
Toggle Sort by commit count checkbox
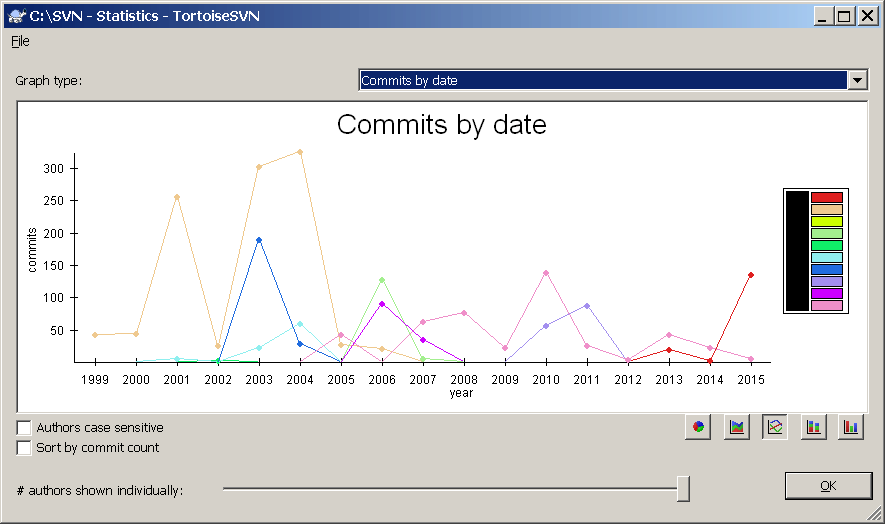24,448
